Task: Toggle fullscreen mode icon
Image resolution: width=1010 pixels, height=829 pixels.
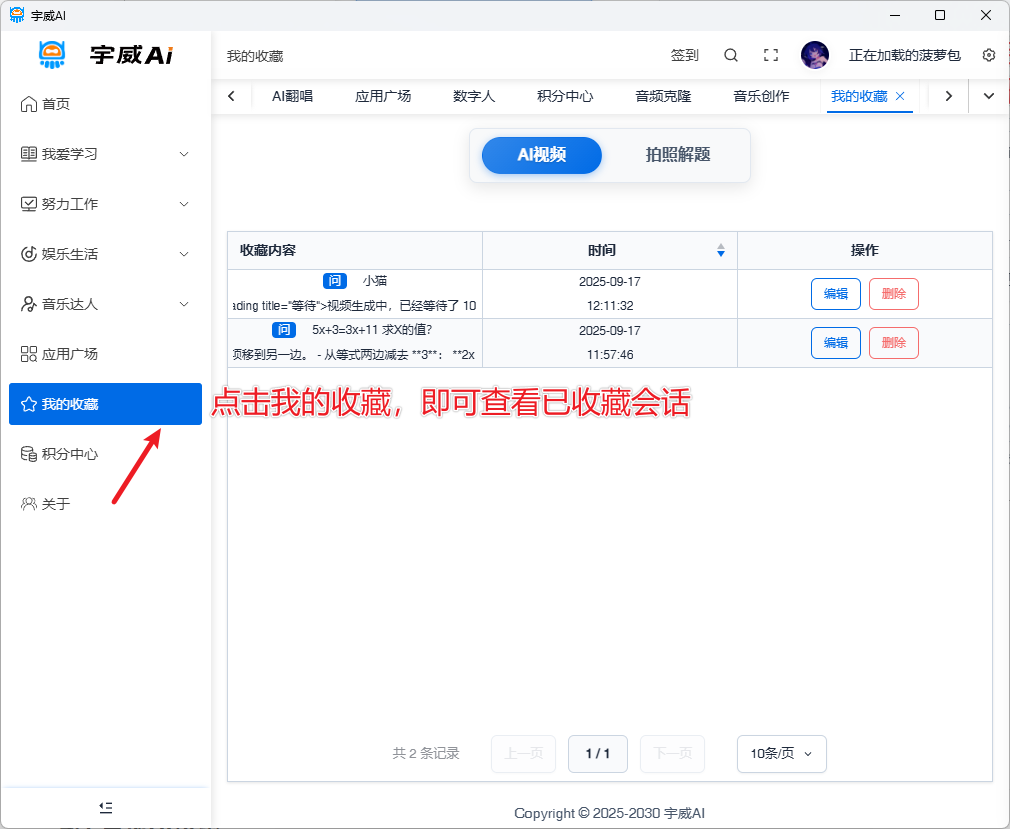Action: (771, 55)
